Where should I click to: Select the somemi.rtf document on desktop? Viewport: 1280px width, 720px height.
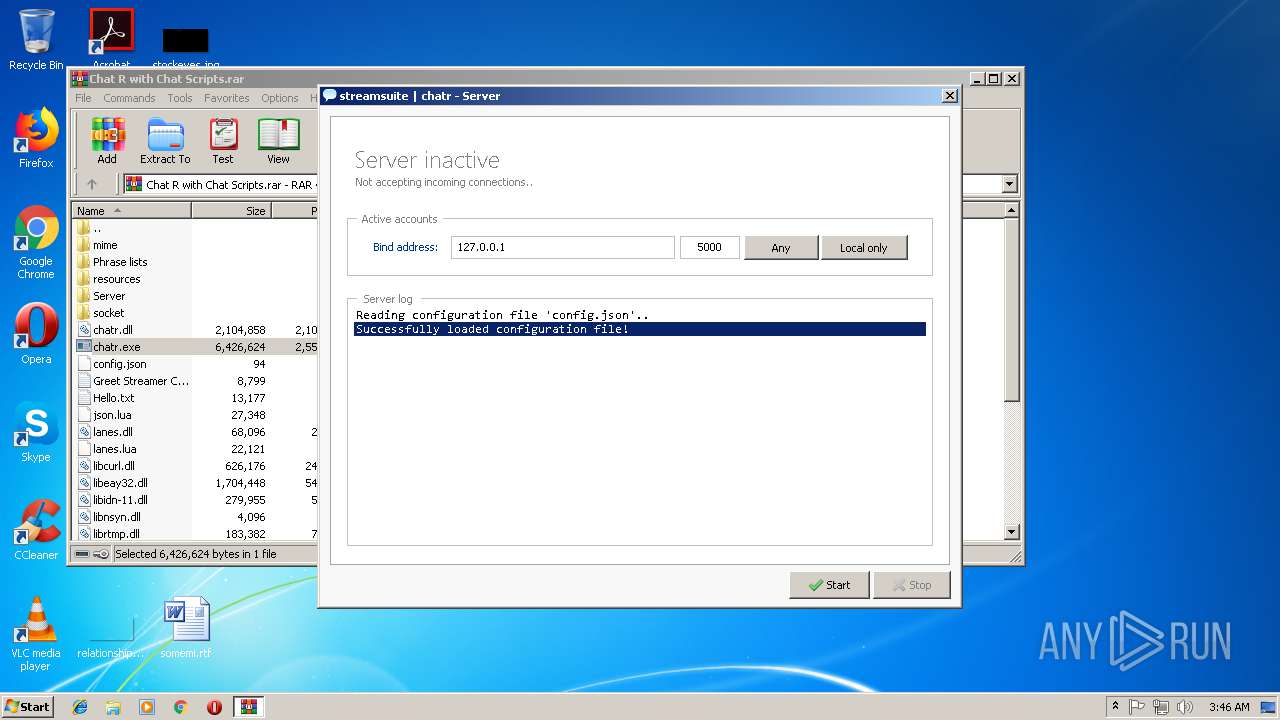click(186, 628)
